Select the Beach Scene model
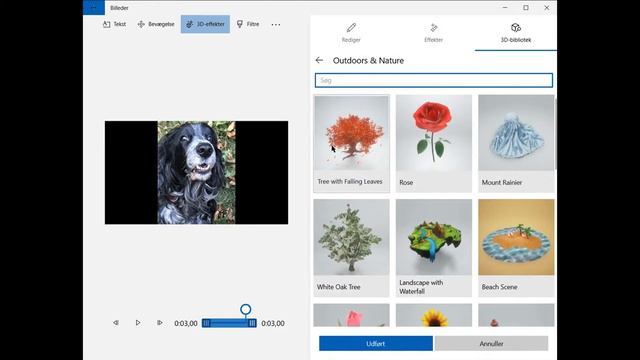The image size is (640, 360). point(516,248)
